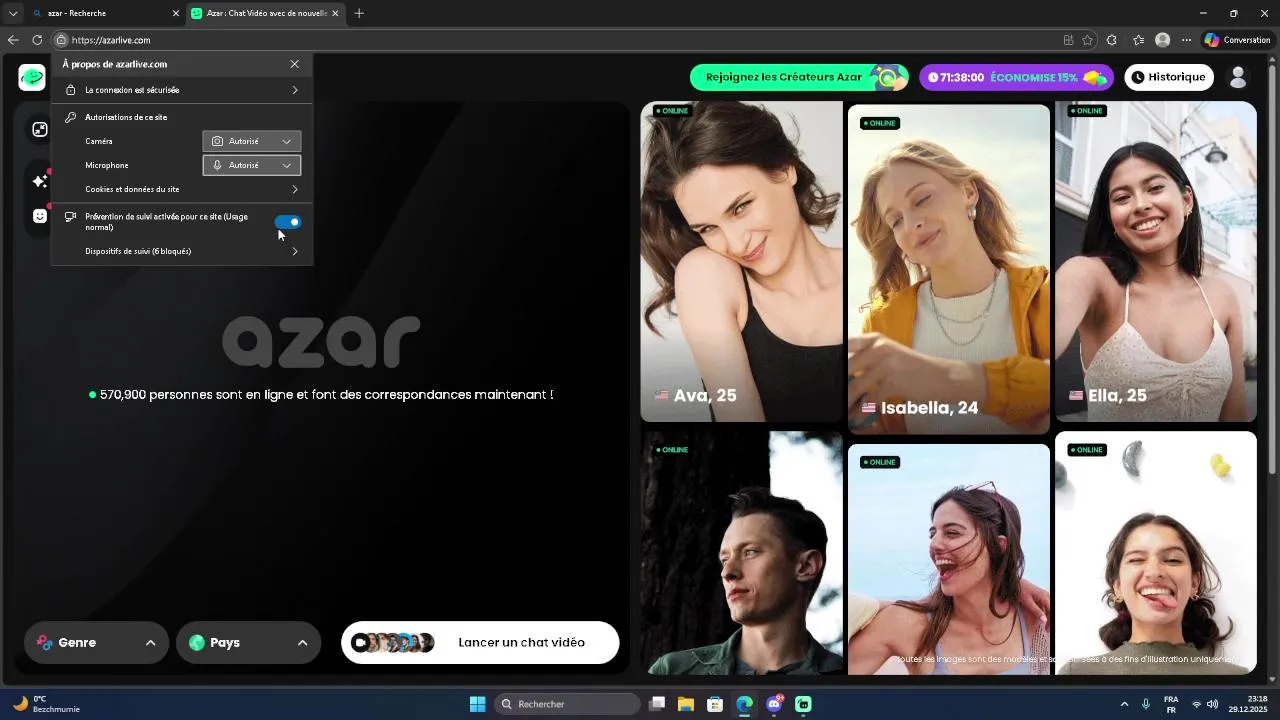Click the site info lock icon
Image resolution: width=1280 pixels, height=720 pixels.
tap(61, 40)
